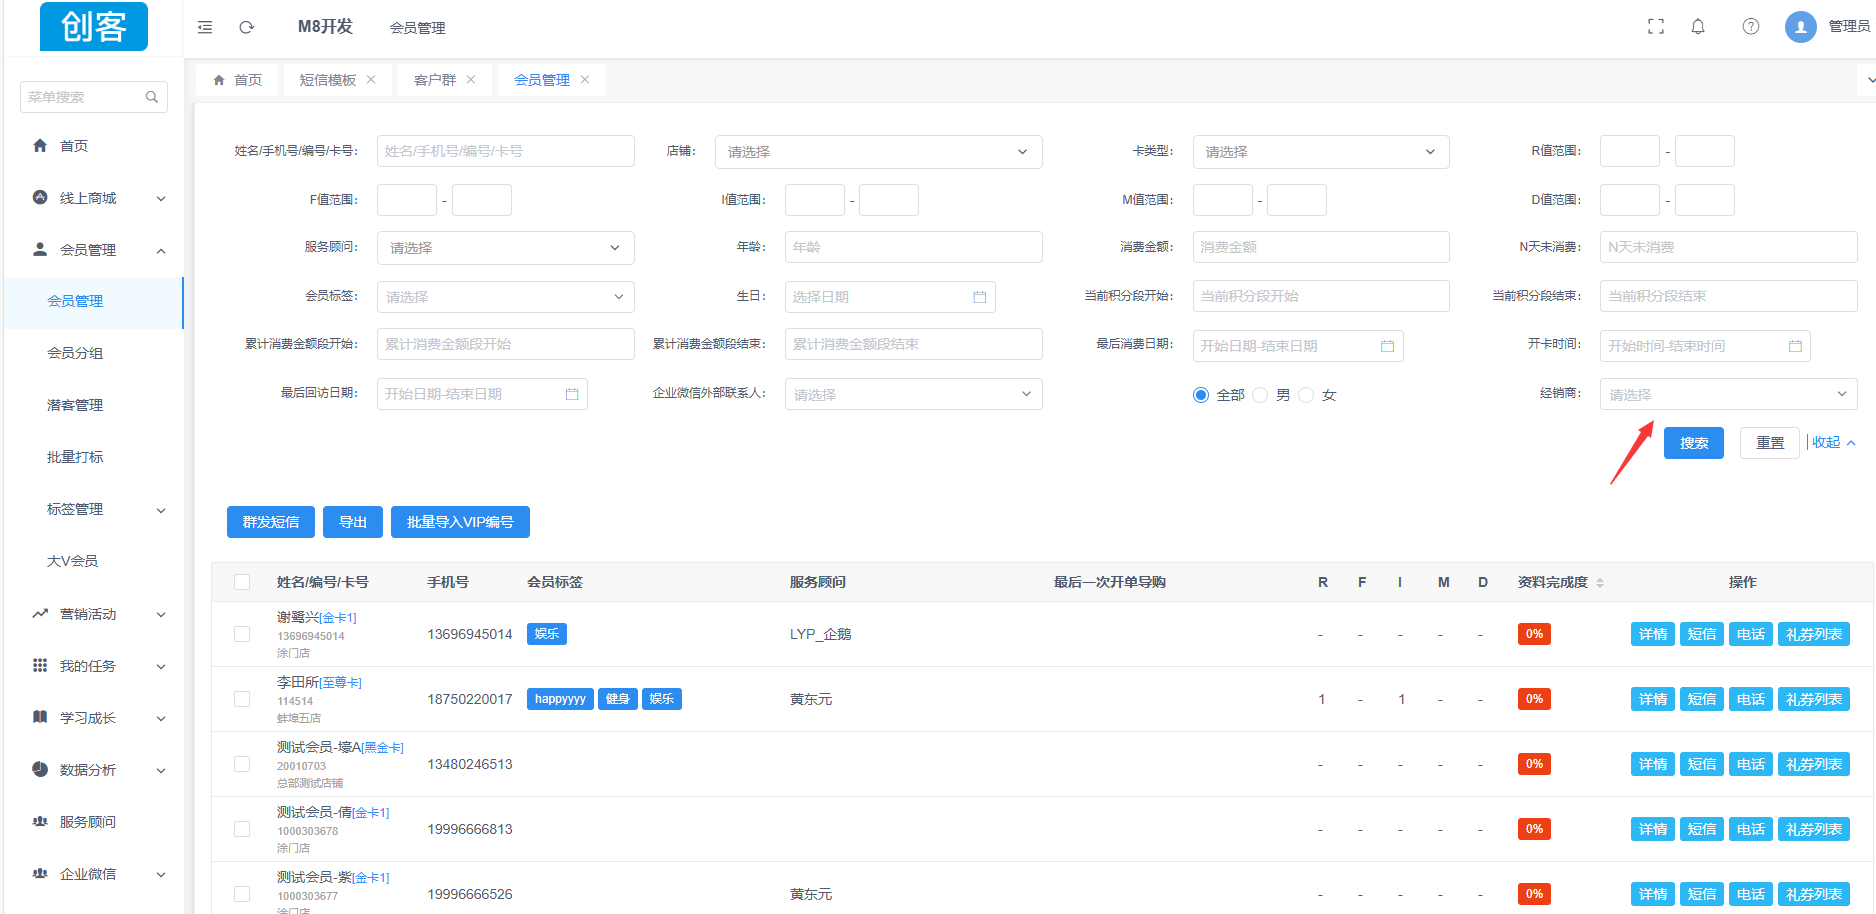Click the 消费金额 input field
1876x914 pixels.
point(1321,247)
